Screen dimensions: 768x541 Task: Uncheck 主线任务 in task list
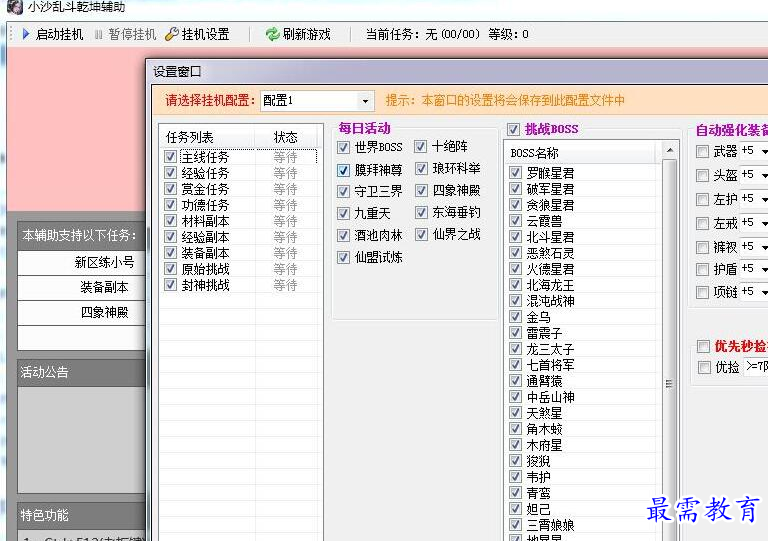click(170, 157)
